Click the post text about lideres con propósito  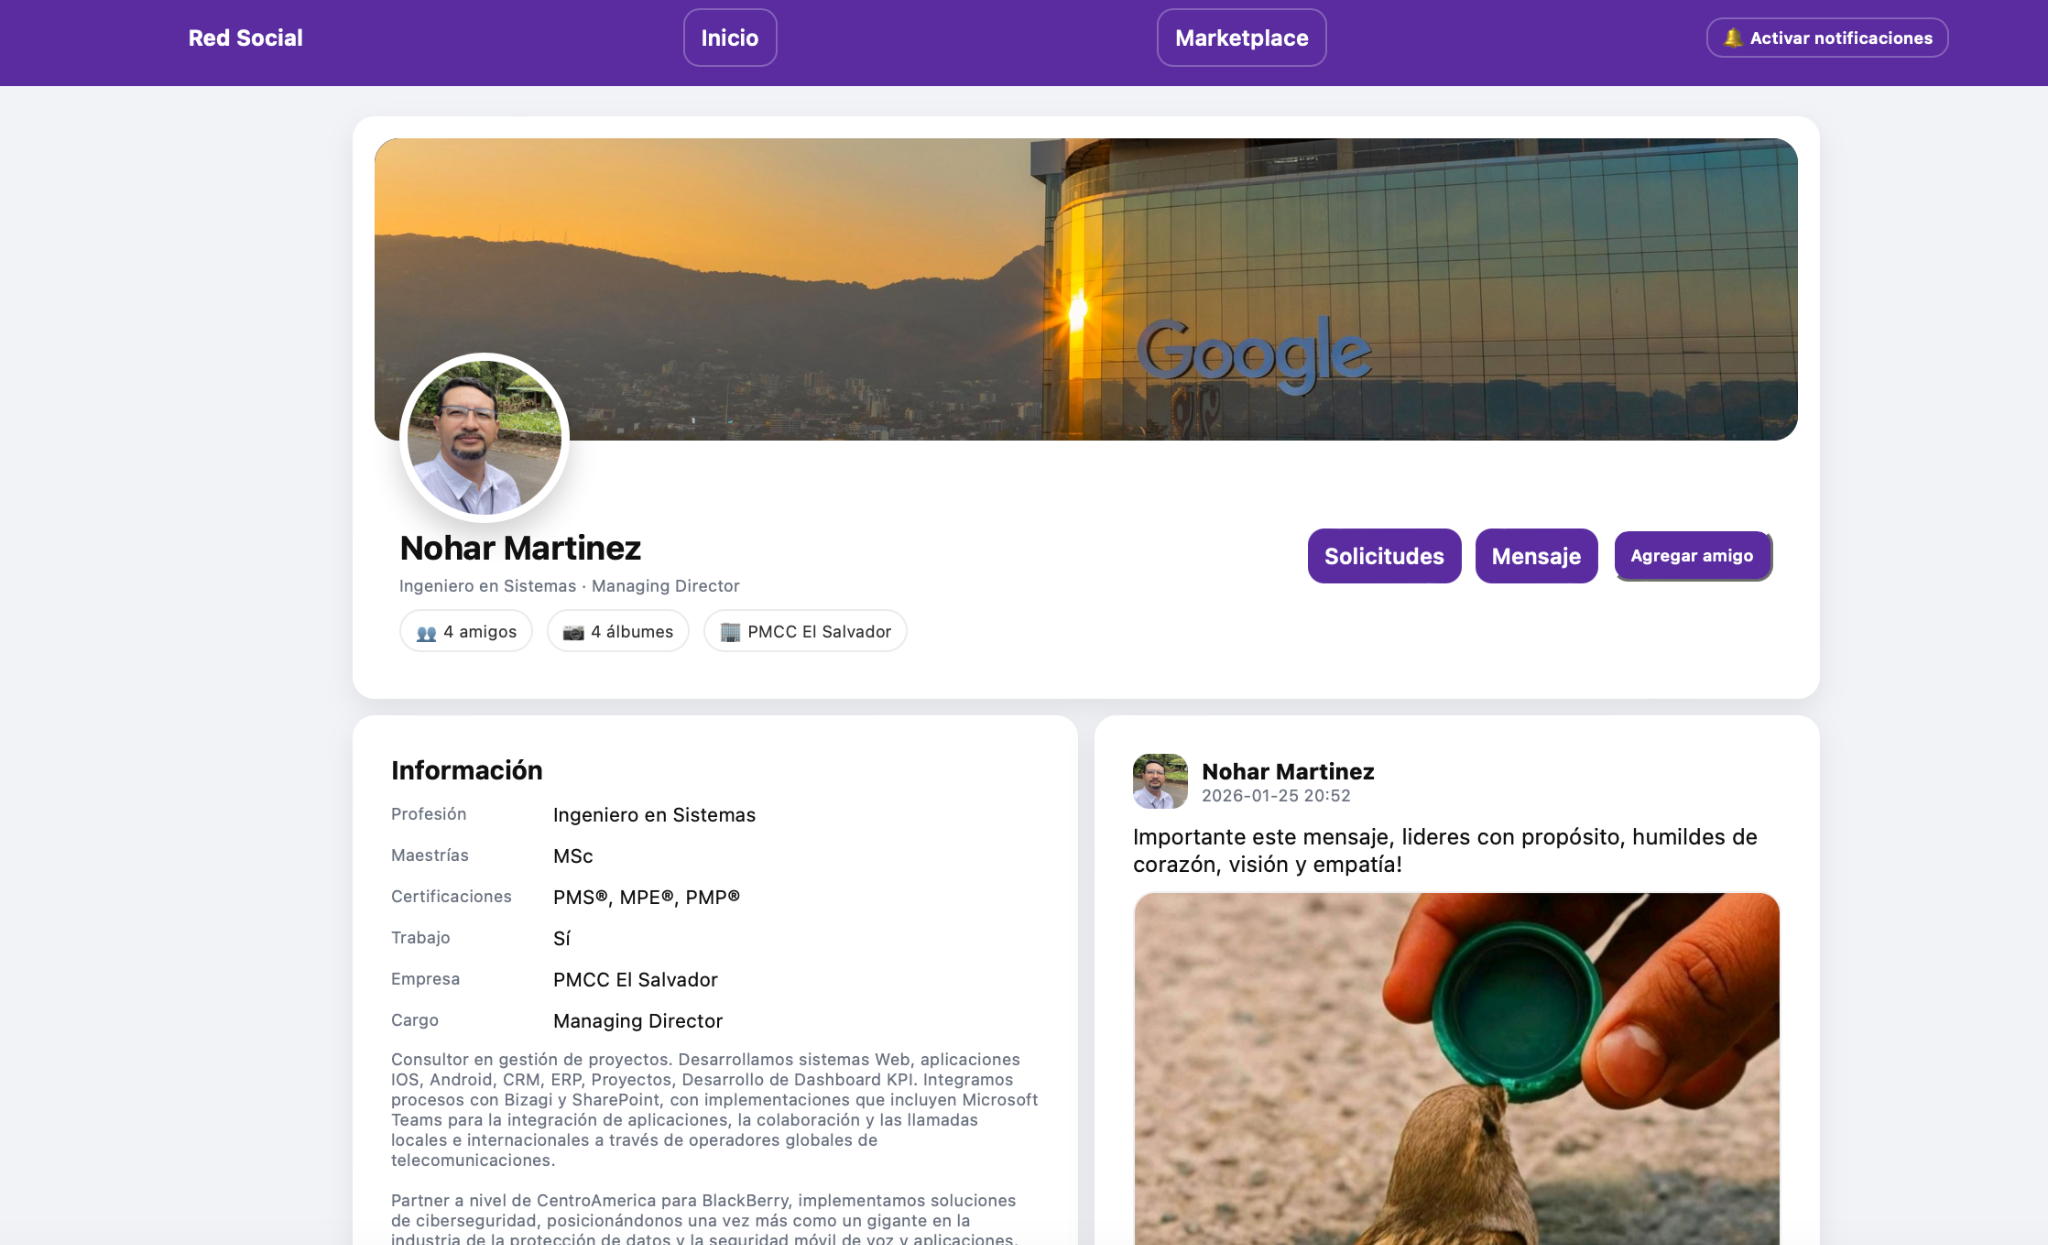tap(1445, 850)
